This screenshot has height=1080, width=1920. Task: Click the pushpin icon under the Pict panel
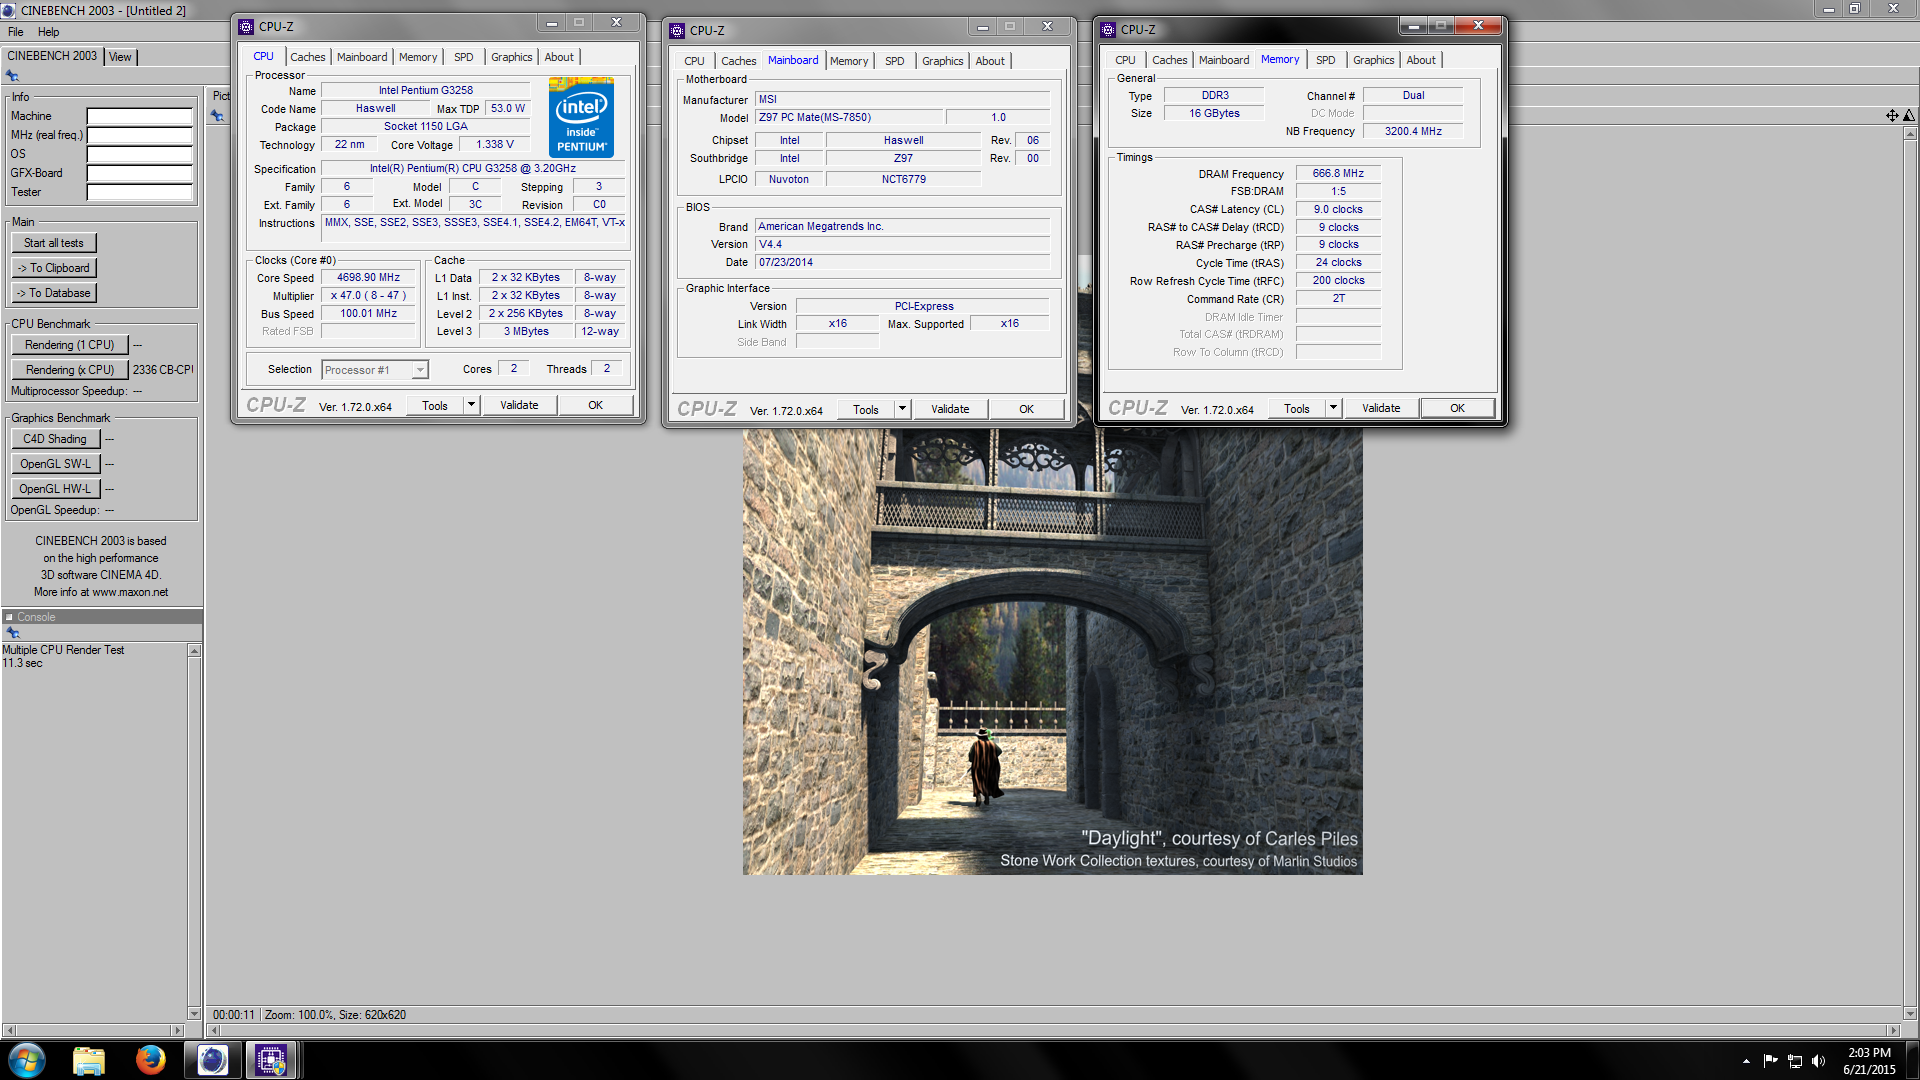click(x=217, y=116)
